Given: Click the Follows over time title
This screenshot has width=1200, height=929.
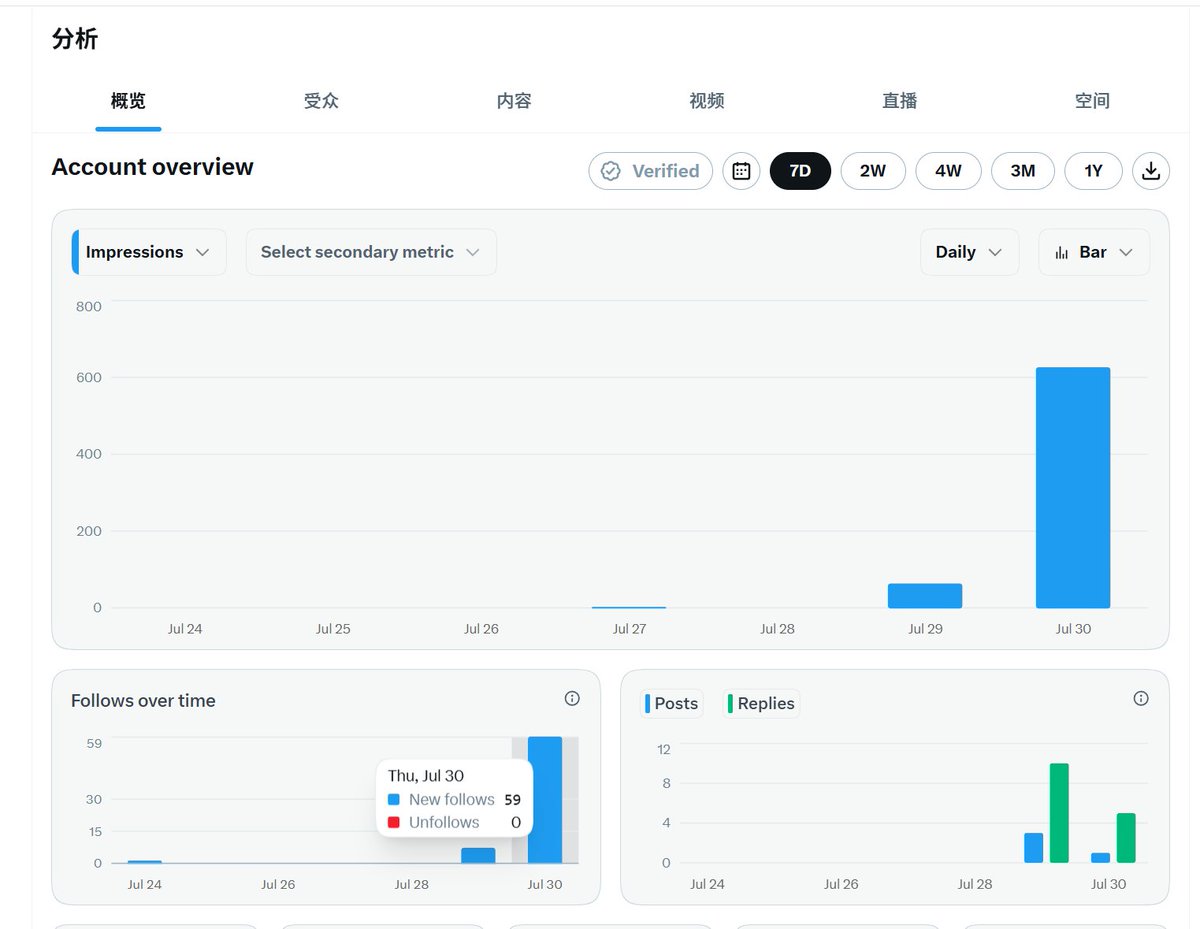Looking at the screenshot, I should click(x=143, y=701).
